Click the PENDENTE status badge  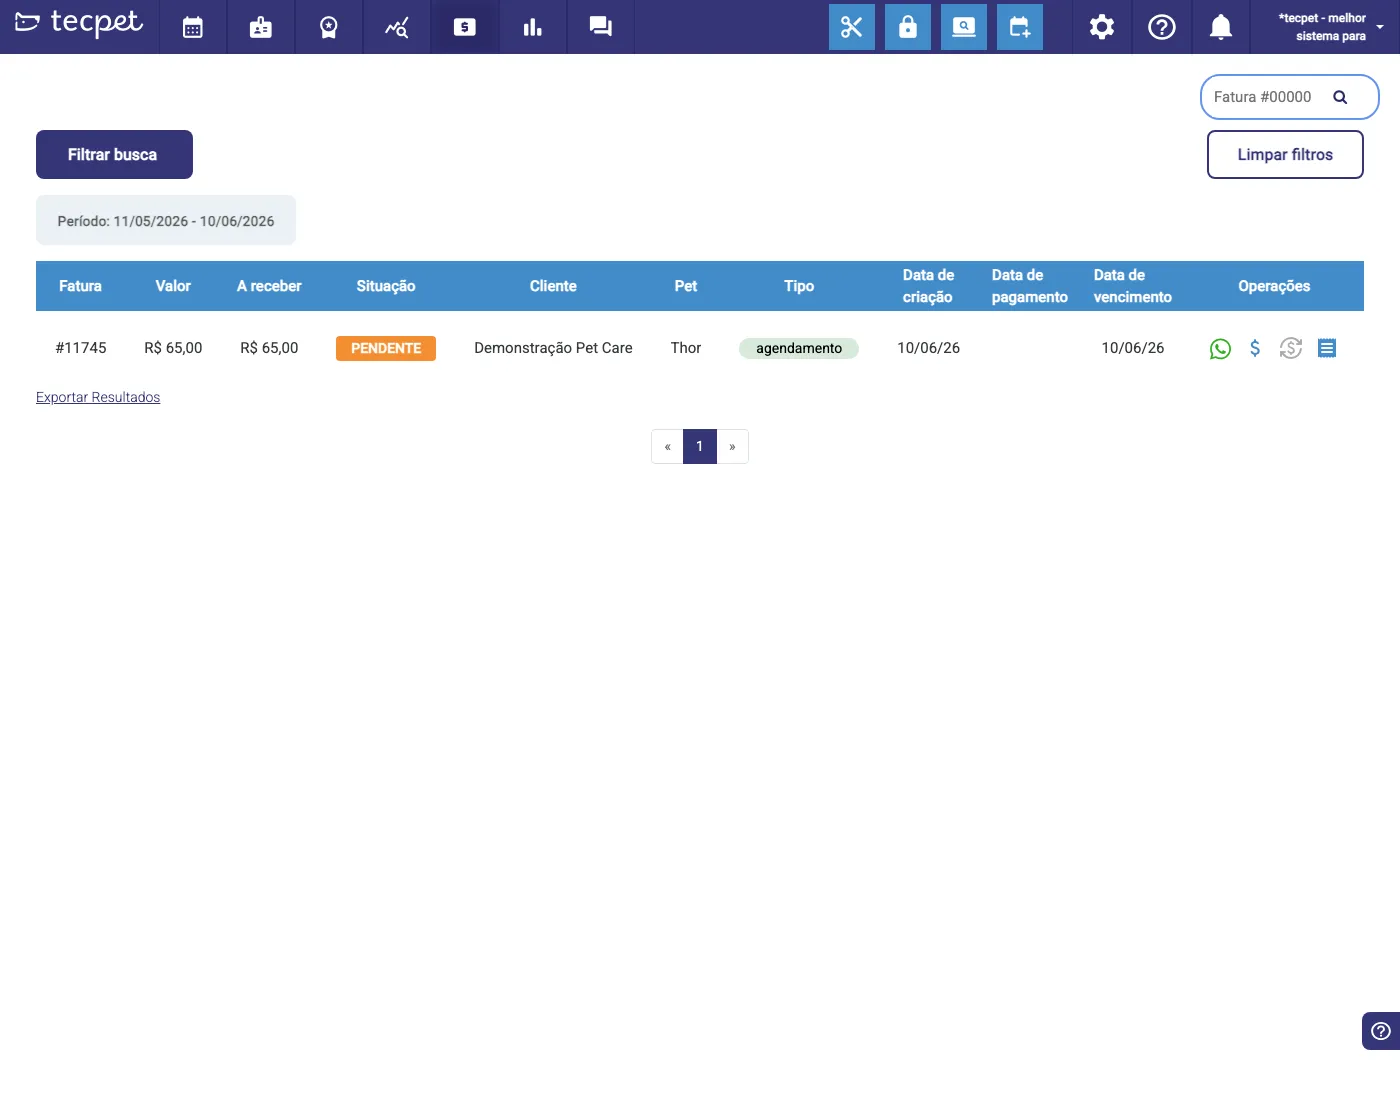tap(386, 348)
